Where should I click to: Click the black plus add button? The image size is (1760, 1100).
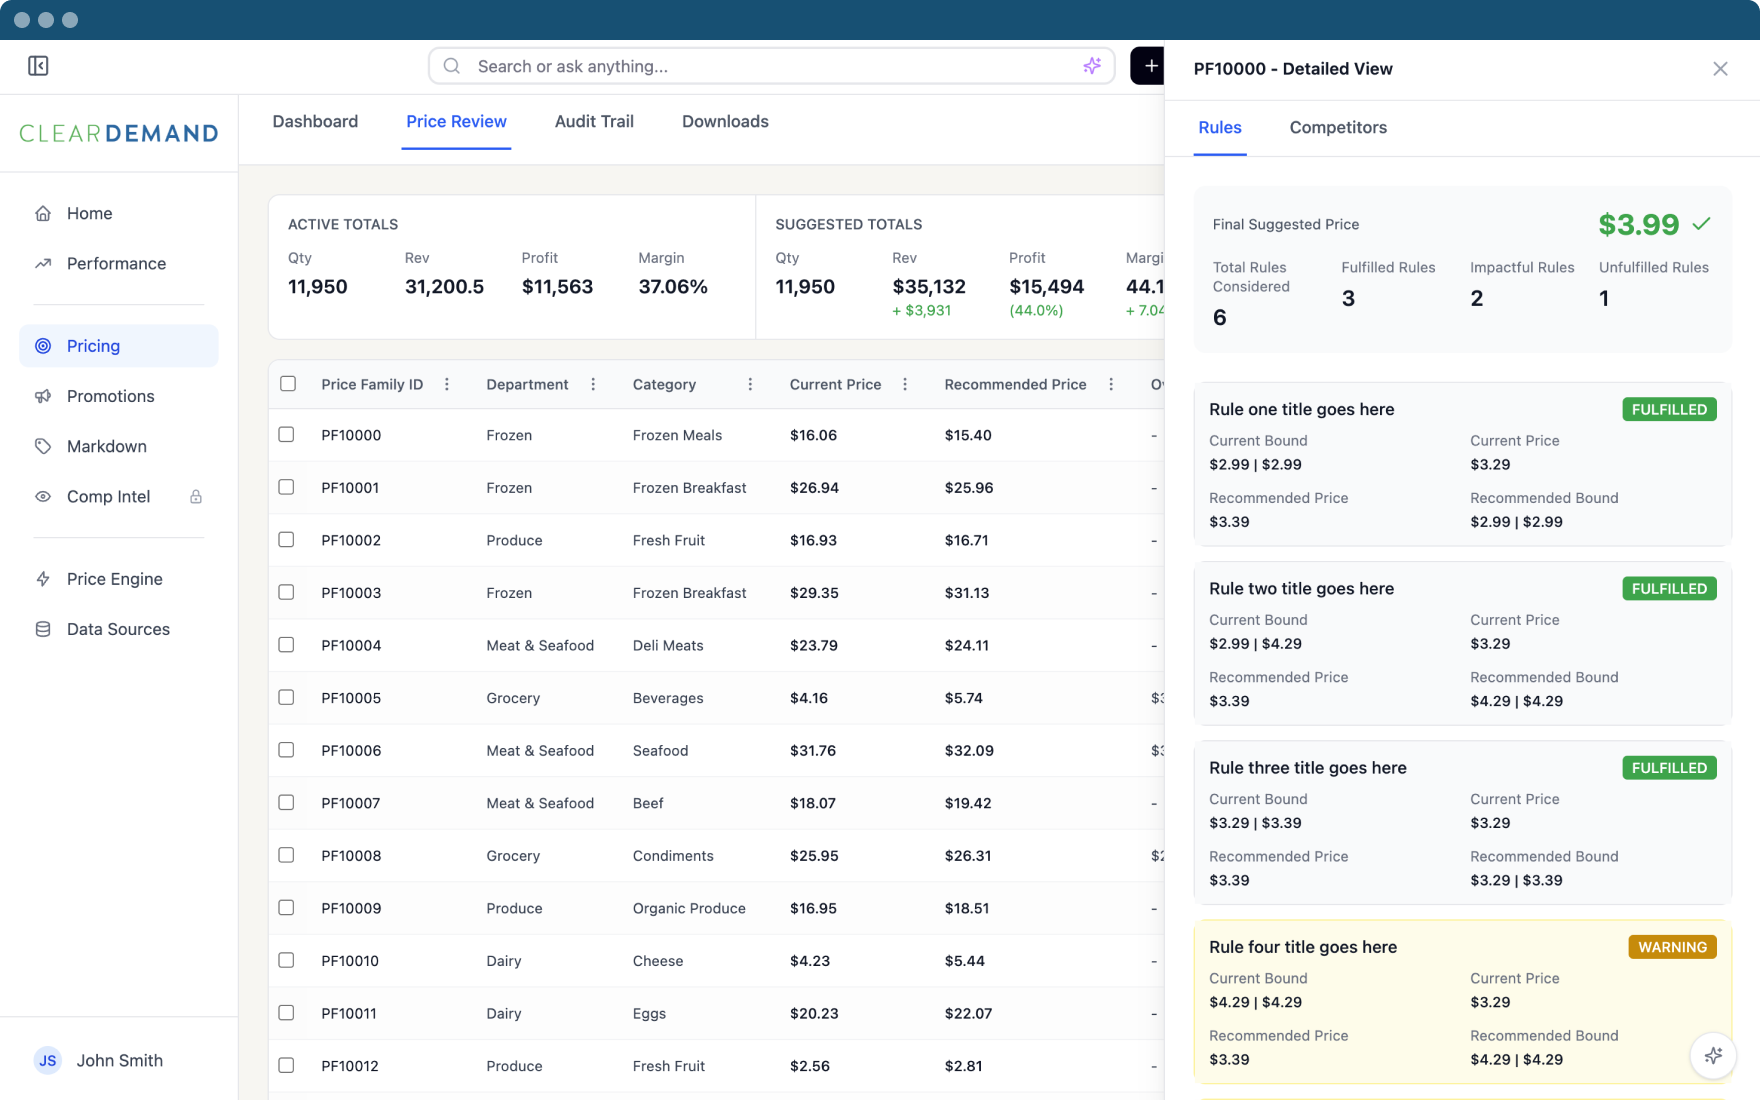click(x=1149, y=66)
